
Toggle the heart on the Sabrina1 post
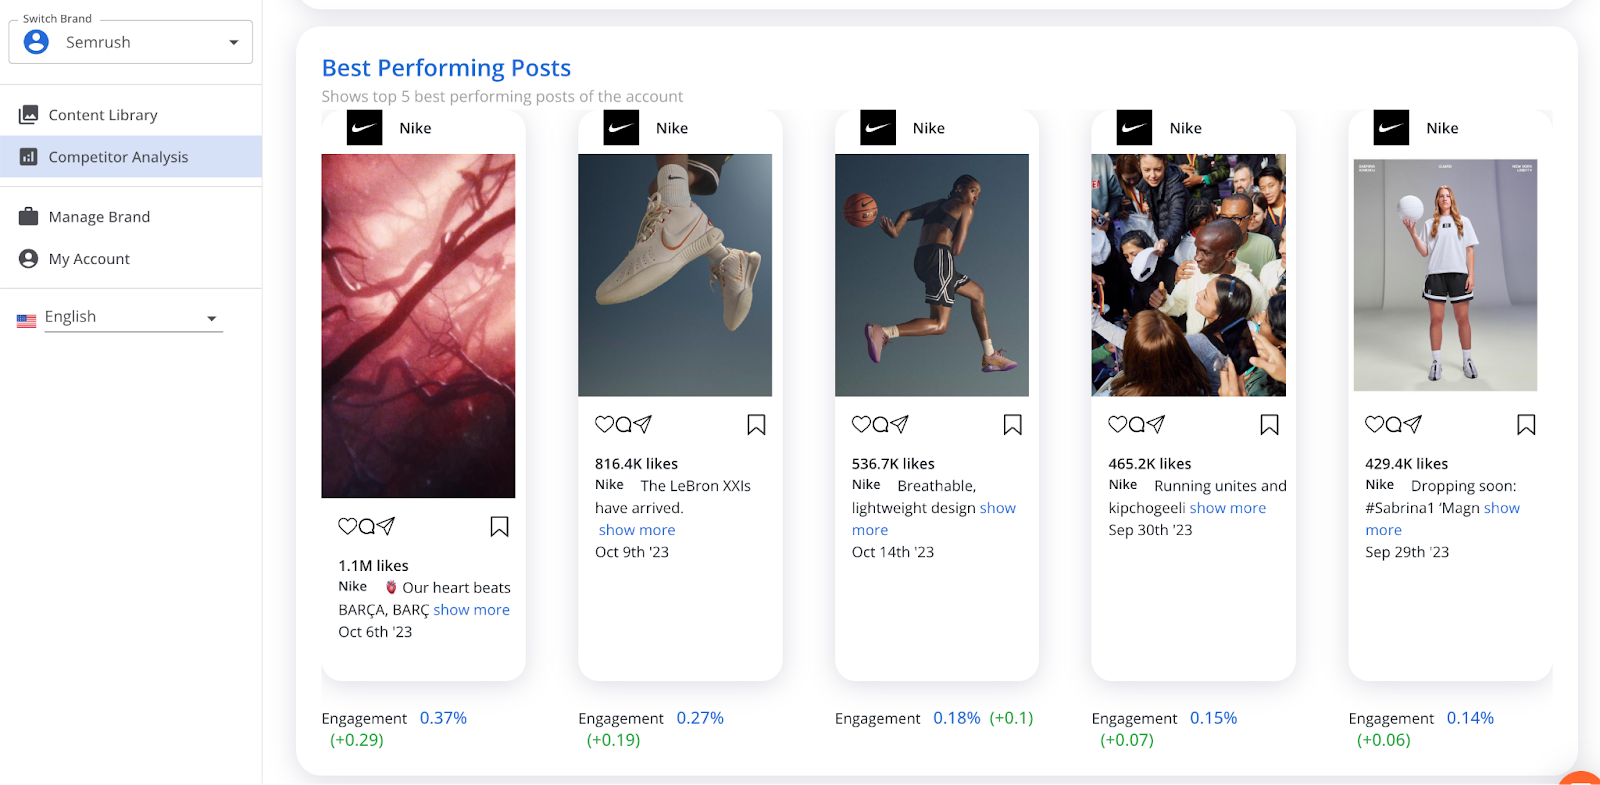click(x=1374, y=424)
